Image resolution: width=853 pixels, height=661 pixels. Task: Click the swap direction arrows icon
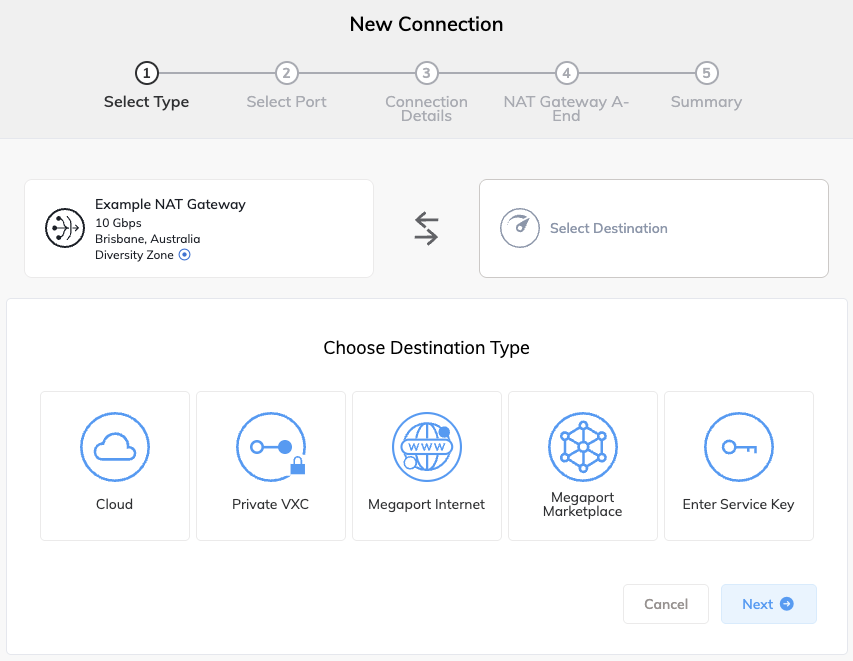pos(426,228)
